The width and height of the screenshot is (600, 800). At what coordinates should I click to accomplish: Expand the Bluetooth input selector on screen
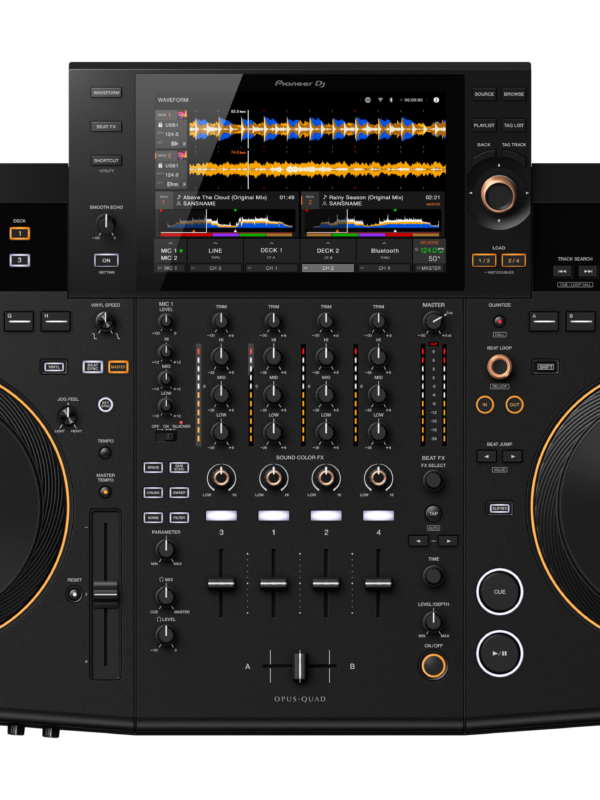click(x=385, y=252)
